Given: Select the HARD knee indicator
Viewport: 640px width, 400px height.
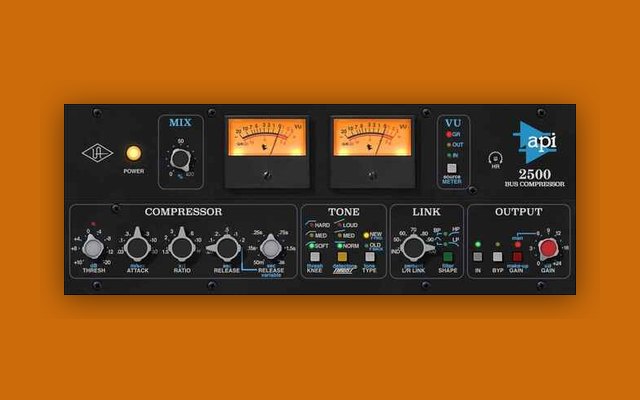Looking at the screenshot, I should [311, 225].
